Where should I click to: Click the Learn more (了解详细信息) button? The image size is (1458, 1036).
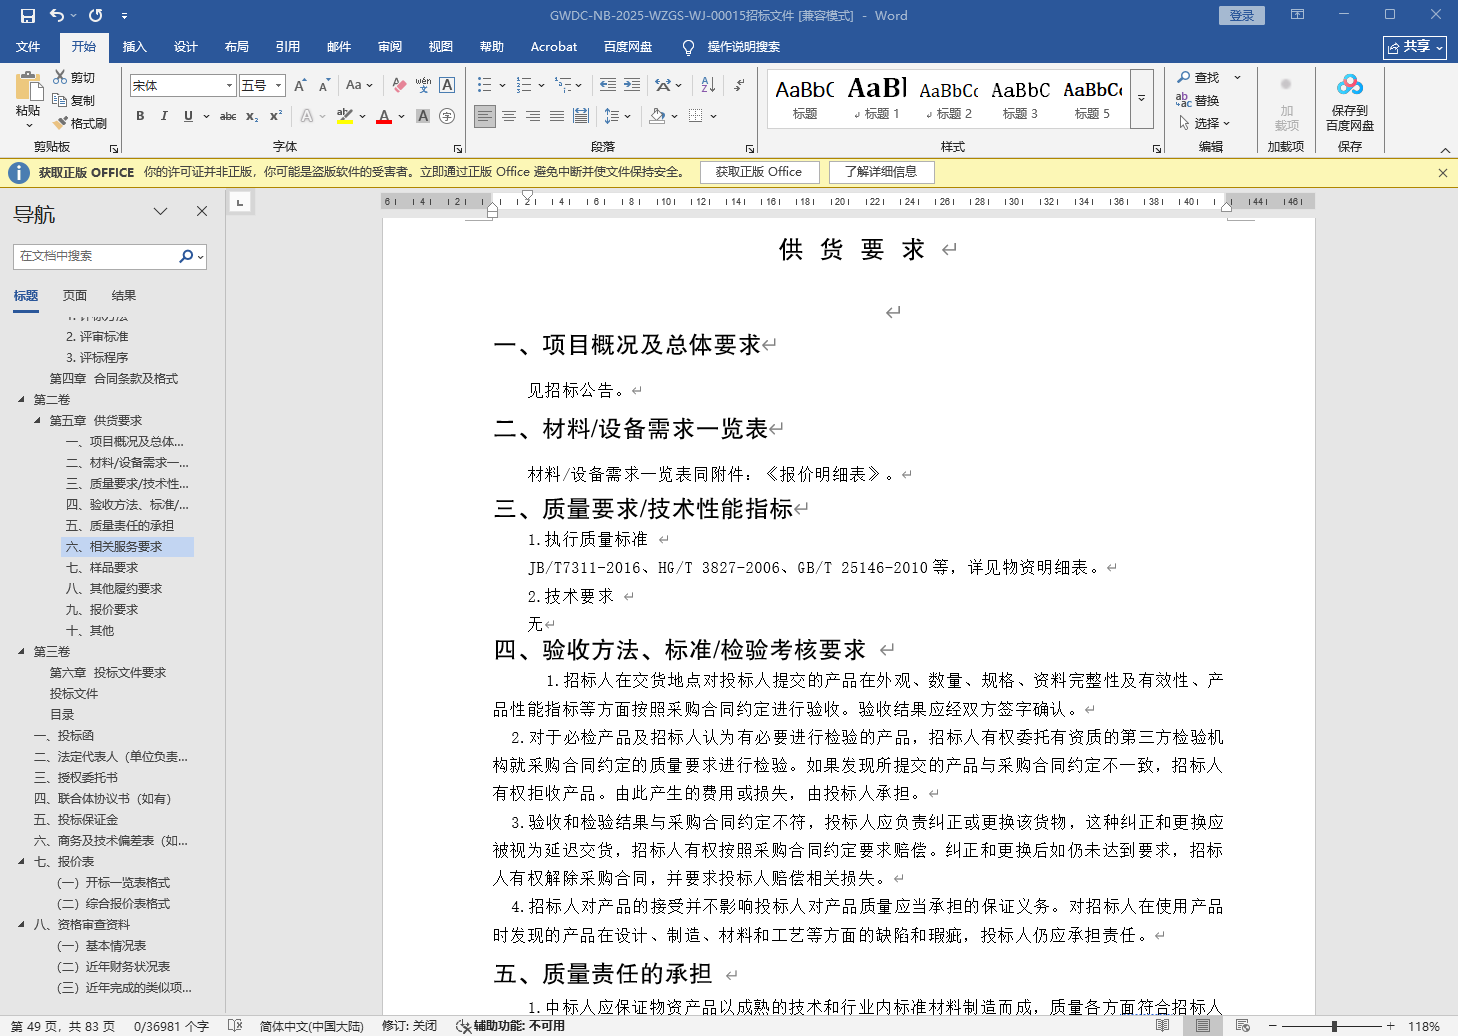click(x=881, y=172)
